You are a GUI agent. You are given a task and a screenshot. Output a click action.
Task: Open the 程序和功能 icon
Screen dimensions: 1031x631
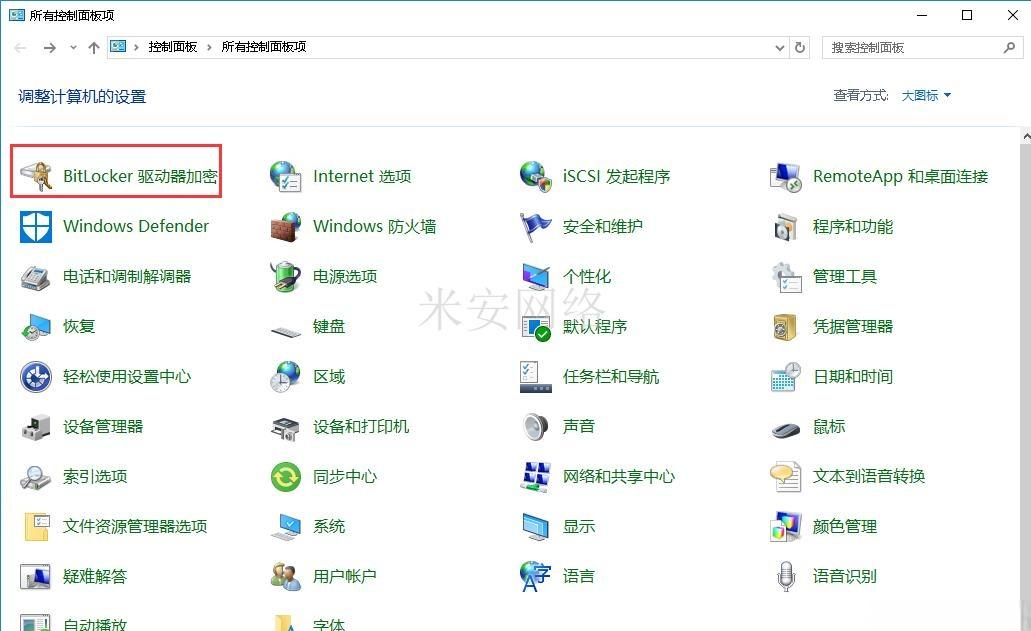tap(786, 227)
